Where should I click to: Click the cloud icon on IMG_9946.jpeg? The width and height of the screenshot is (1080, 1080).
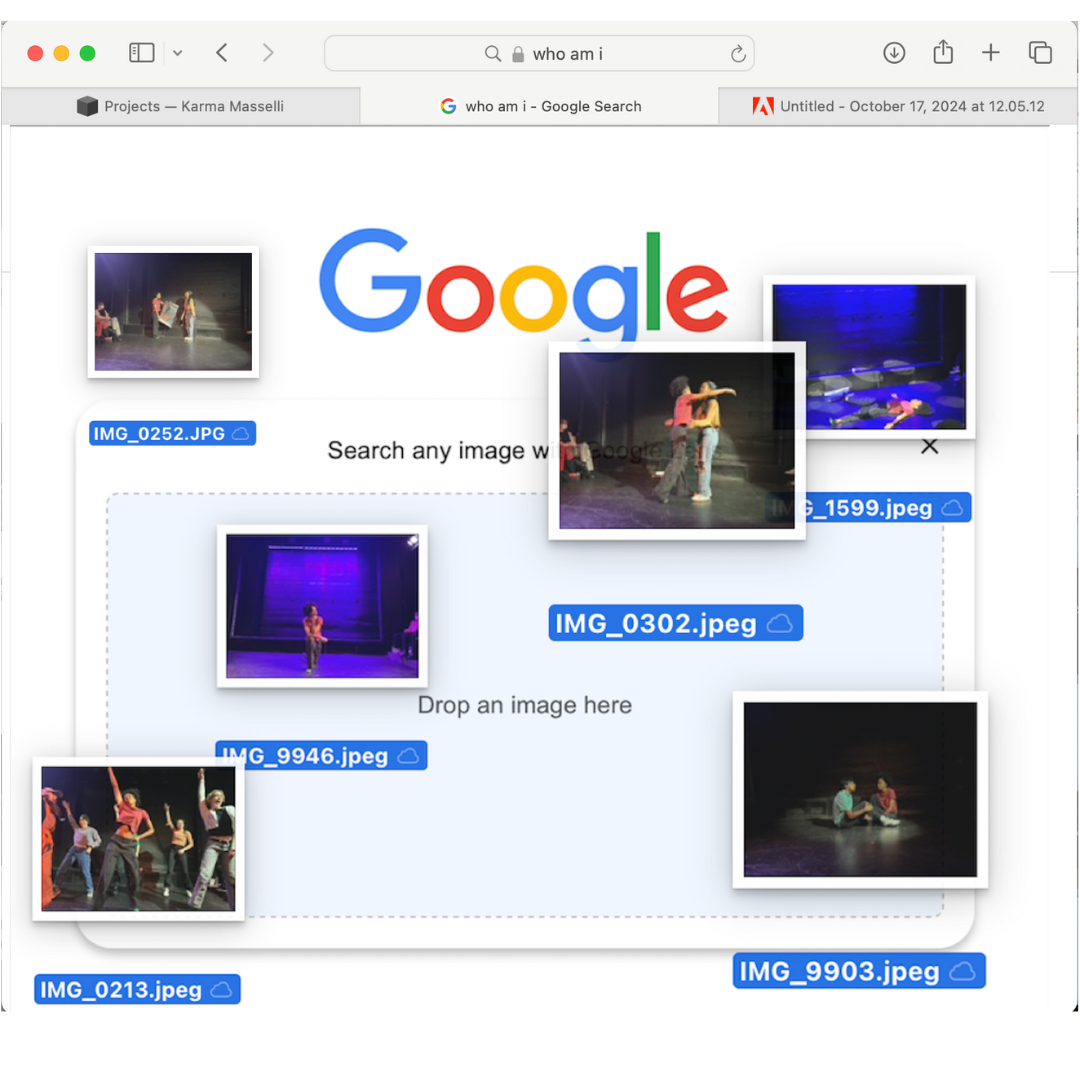pyautogui.click(x=408, y=756)
